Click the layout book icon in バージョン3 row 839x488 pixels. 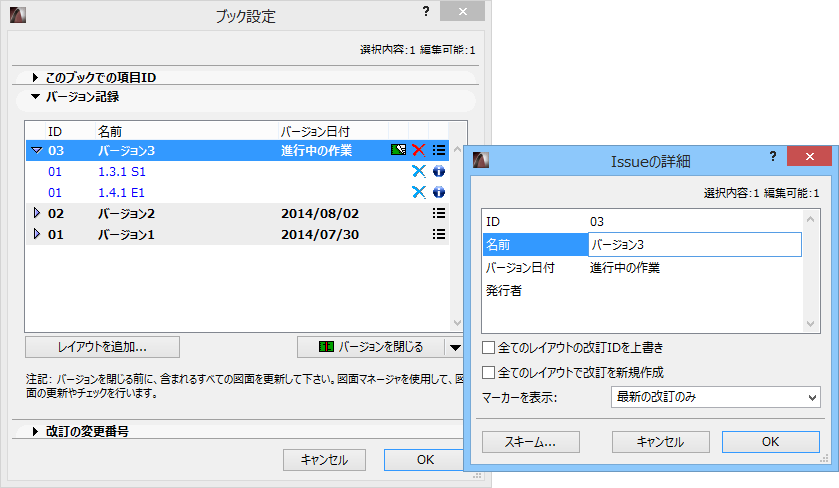pos(398,150)
